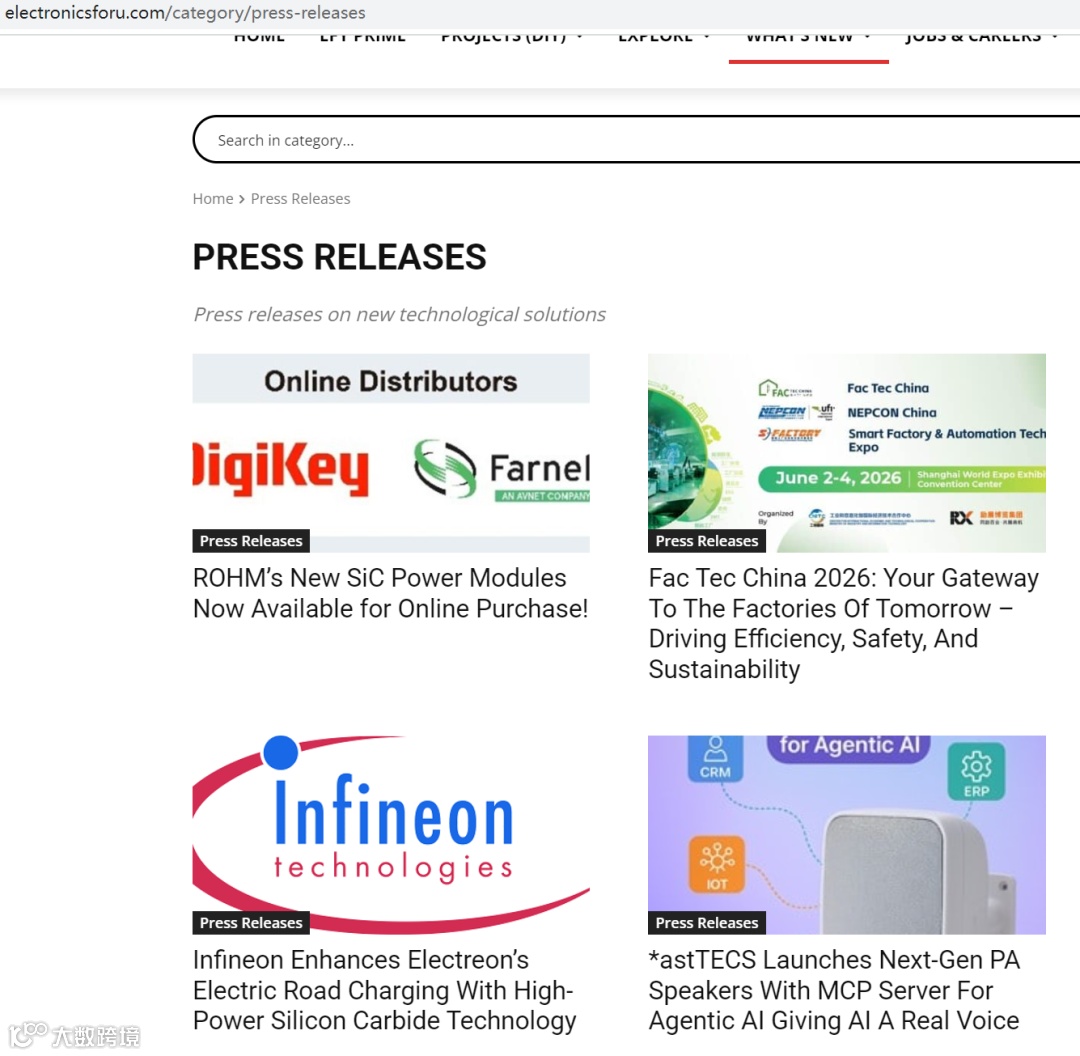
Task: Read ROHM's New SiC Power Modules article
Action: tap(391, 593)
